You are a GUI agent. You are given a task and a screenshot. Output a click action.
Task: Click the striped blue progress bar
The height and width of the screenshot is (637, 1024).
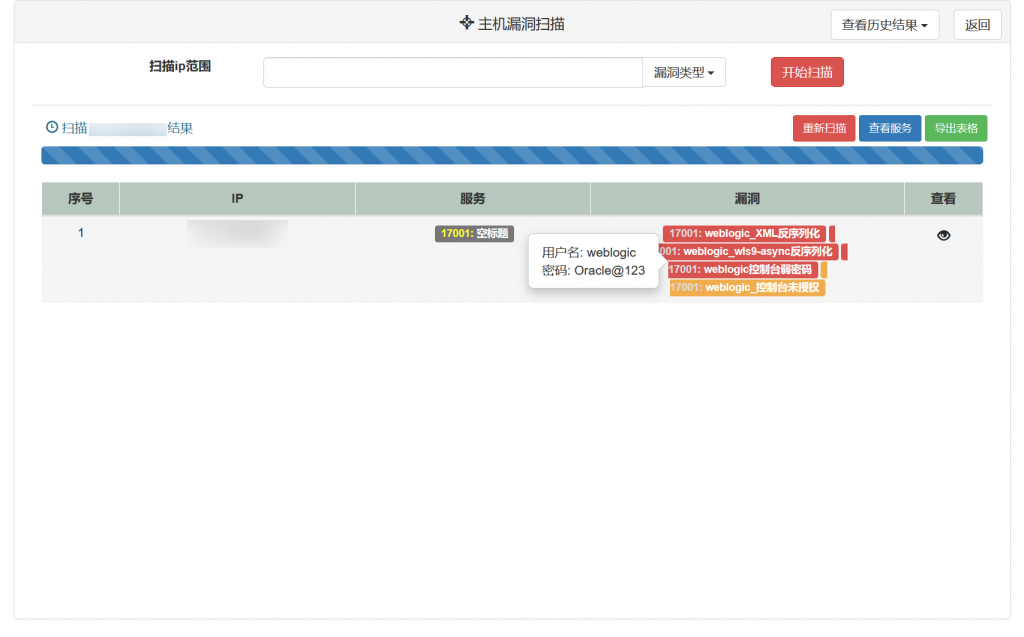512,155
